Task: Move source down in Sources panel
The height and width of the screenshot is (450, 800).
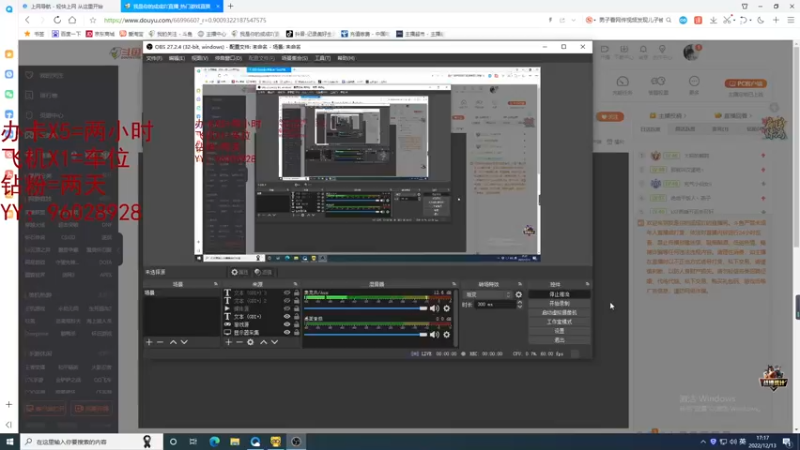Action: 274,342
